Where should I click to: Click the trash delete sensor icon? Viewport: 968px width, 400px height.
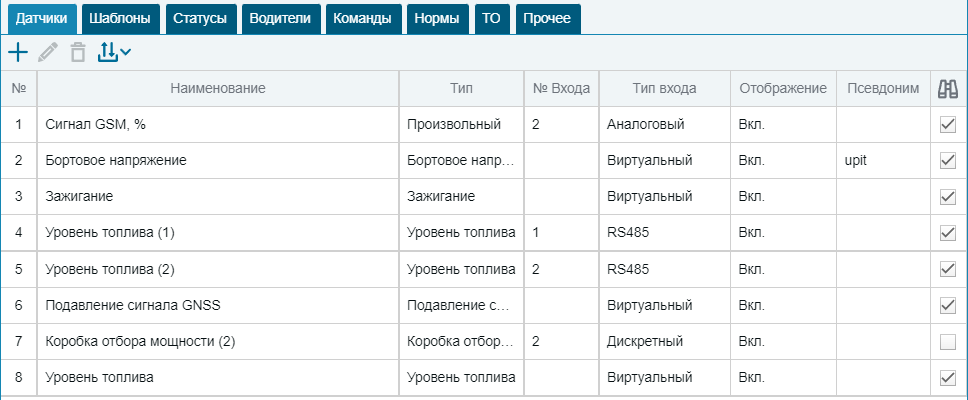coord(77,52)
